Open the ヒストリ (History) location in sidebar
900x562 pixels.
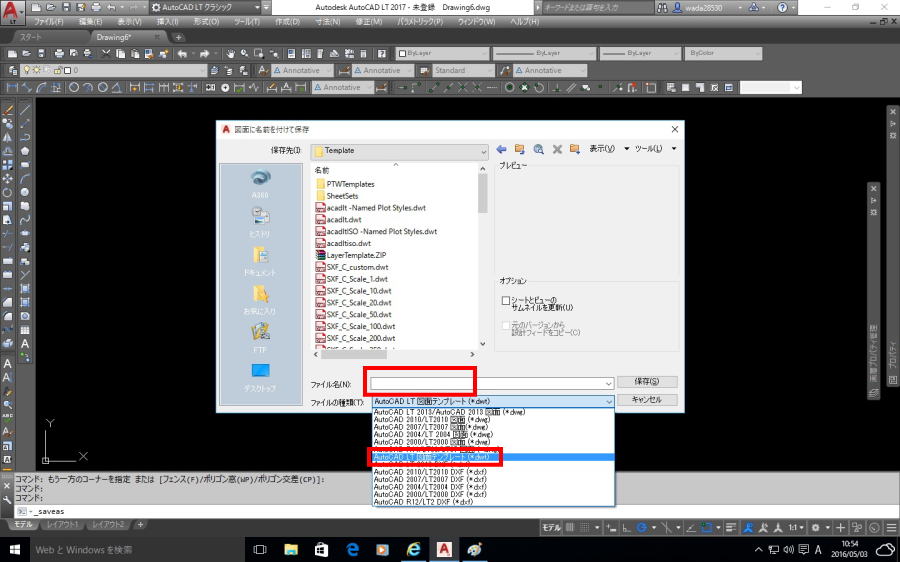tap(260, 222)
